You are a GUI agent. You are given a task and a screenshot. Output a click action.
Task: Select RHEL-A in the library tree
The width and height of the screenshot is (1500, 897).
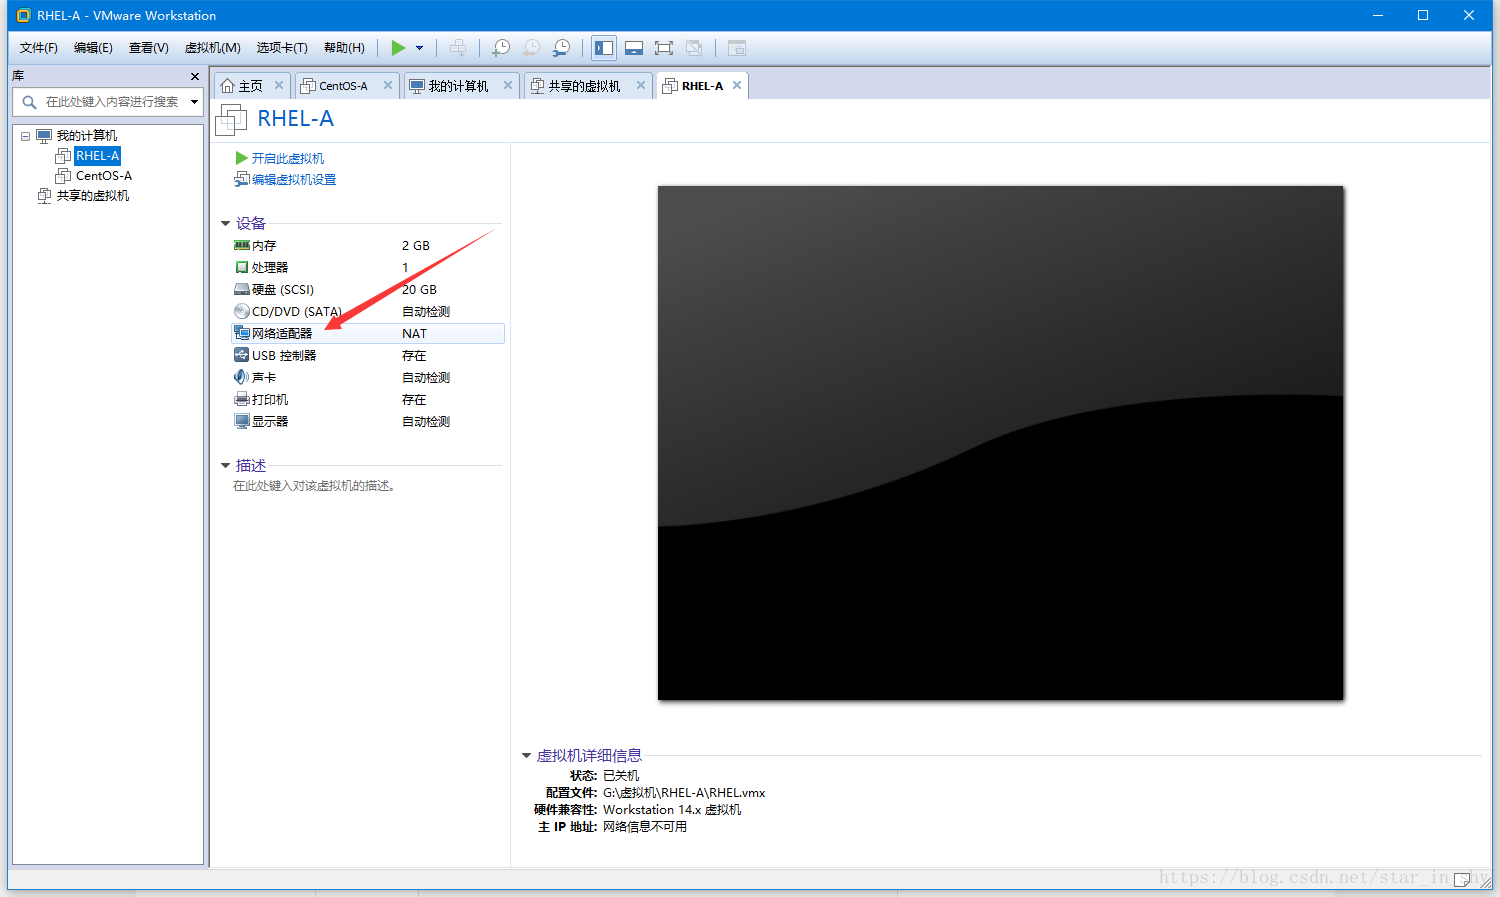[x=97, y=156]
